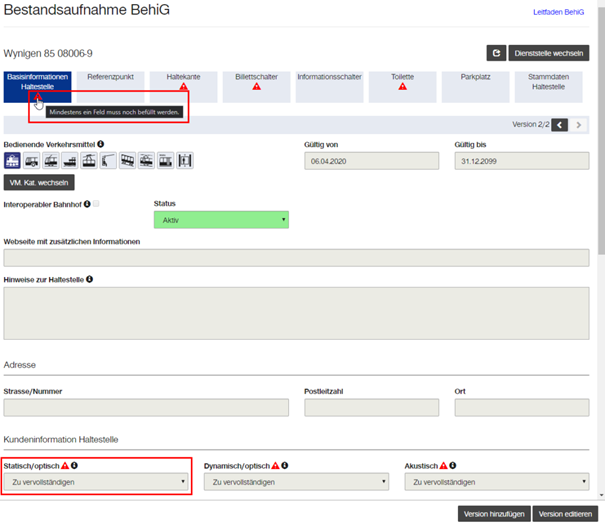The height and width of the screenshot is (527, 605).
Task: Toggle the Interoperabler Bahnhof checkbox
Action: pyautogui.click(x=96, y=203)
